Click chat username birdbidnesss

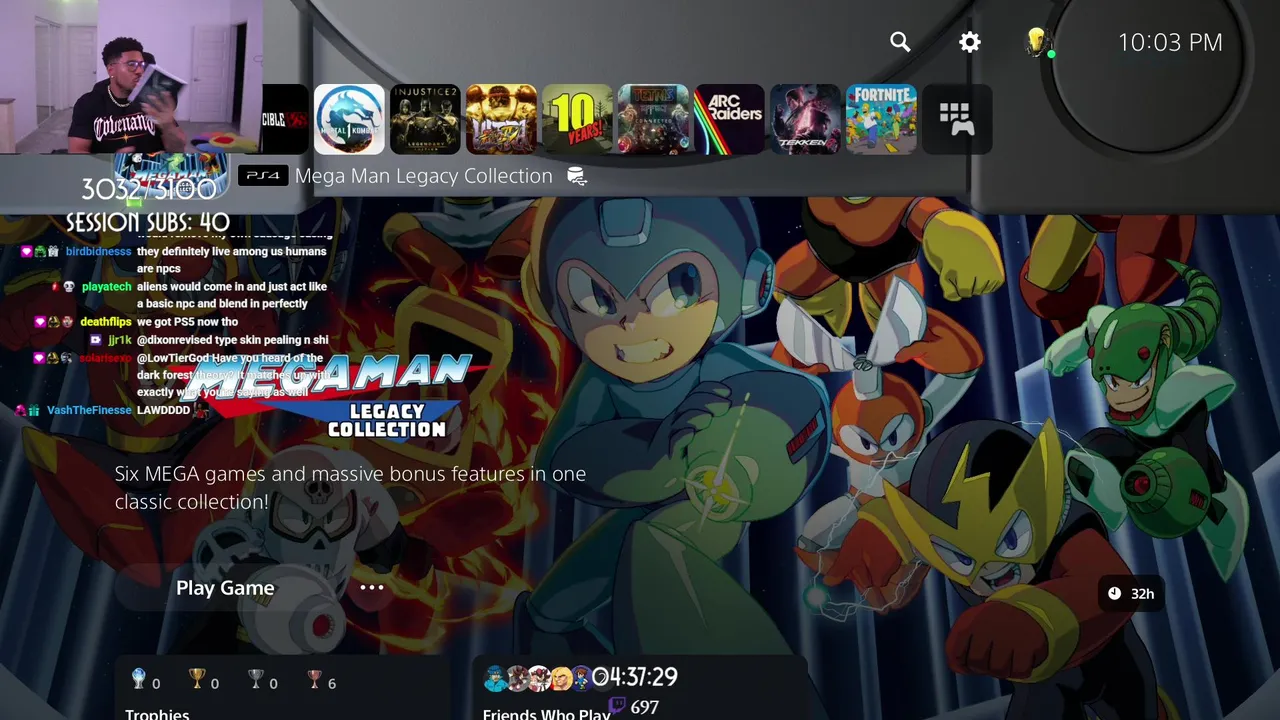pyautogui.click(x=98, y=252)
